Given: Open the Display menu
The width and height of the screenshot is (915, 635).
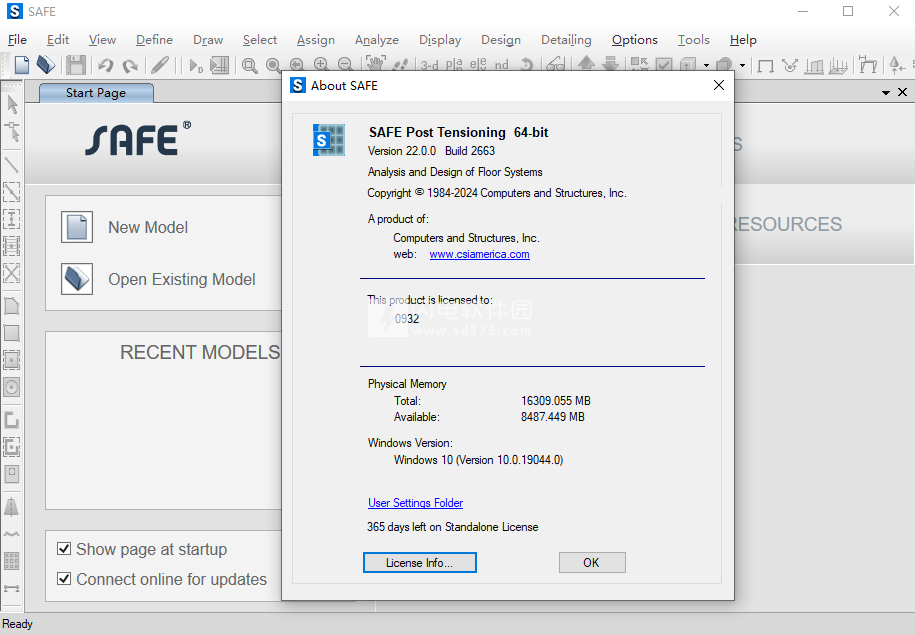Looking at the screenshot, I should tap(440, 40).
